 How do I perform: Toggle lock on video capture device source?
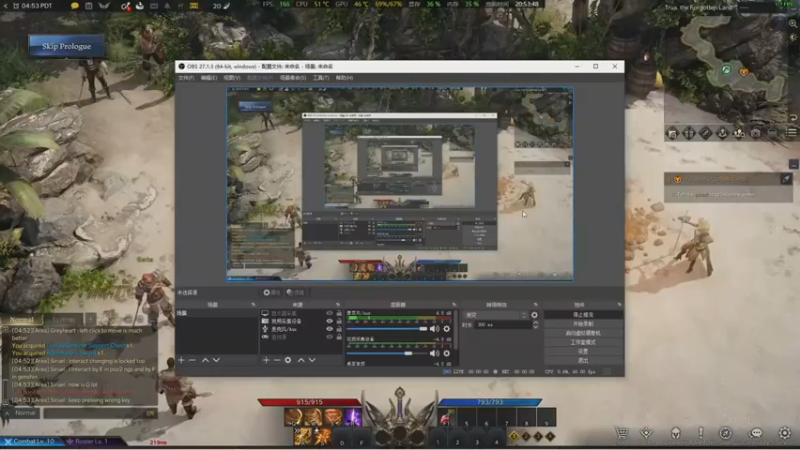pyautogui.click(x=339, y=321)
